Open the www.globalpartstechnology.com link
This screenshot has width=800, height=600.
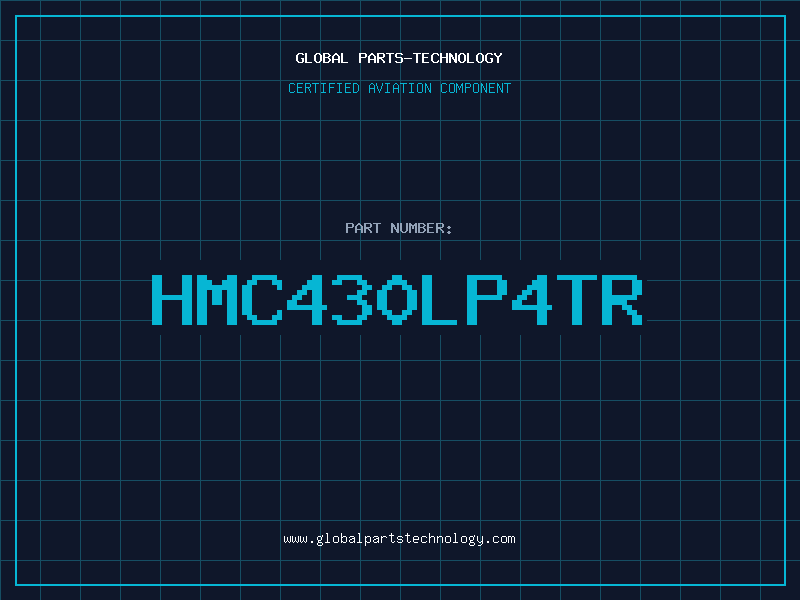click(x=399, y=539)
